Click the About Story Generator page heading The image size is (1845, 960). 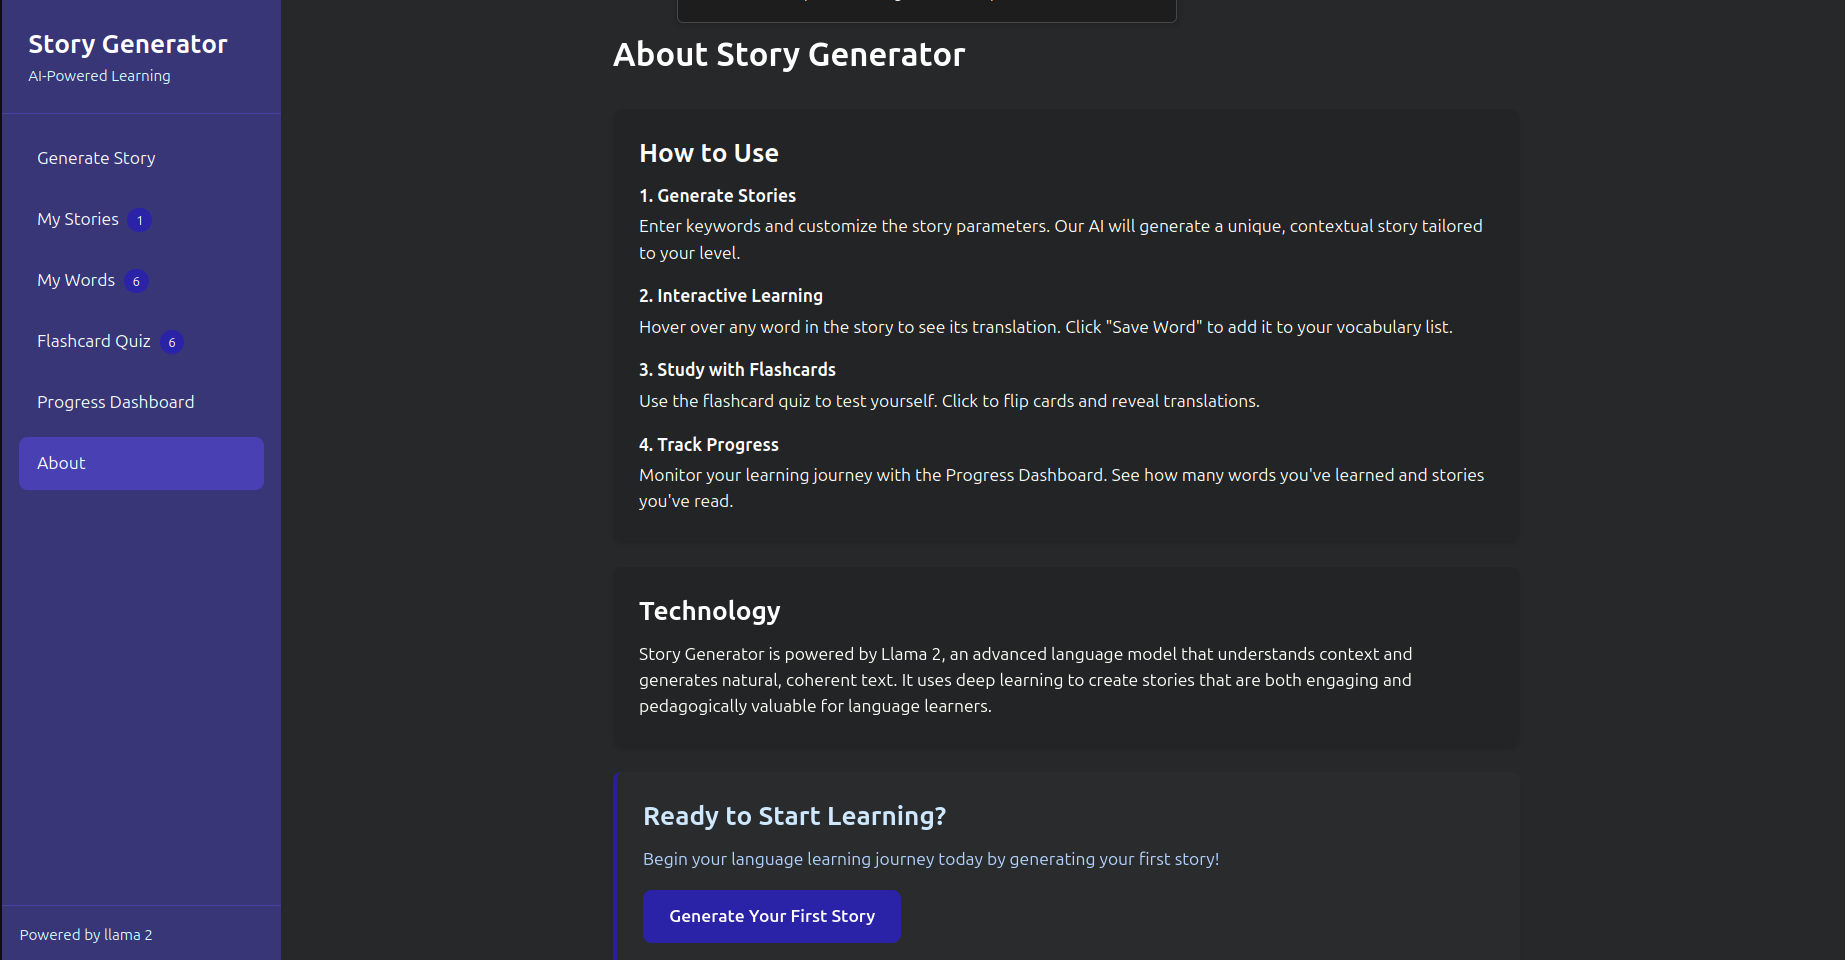point(789,54)
